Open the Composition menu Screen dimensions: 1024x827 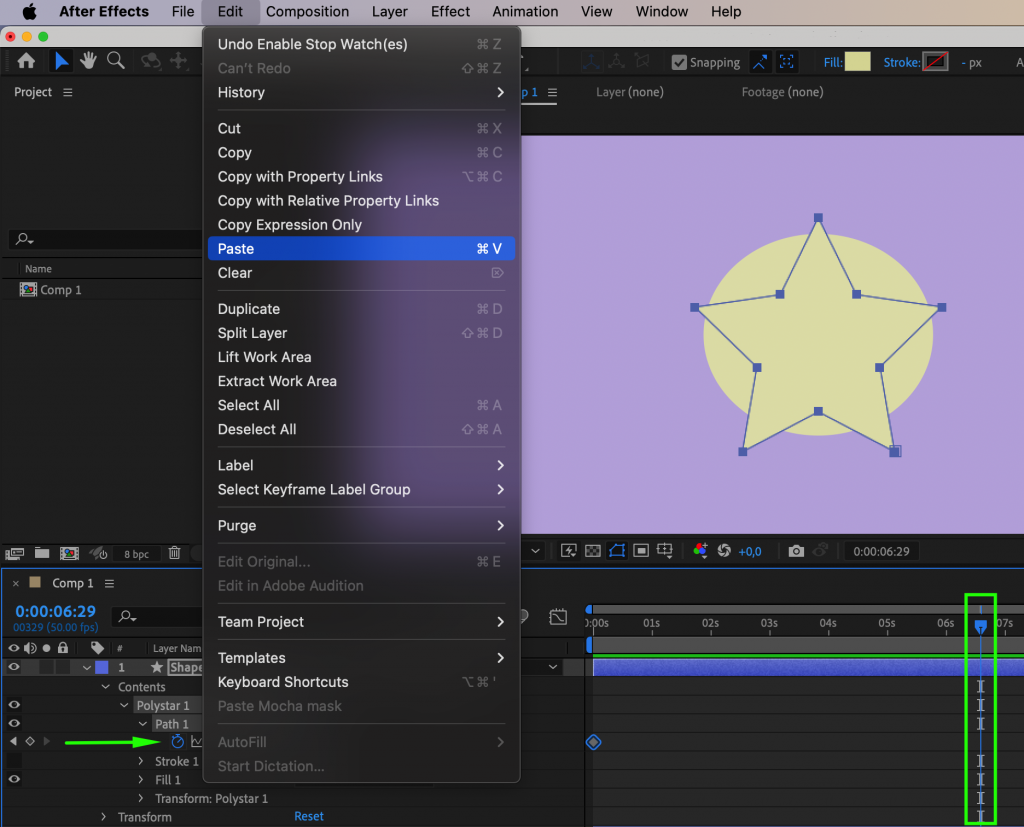[x=307, y=12]
